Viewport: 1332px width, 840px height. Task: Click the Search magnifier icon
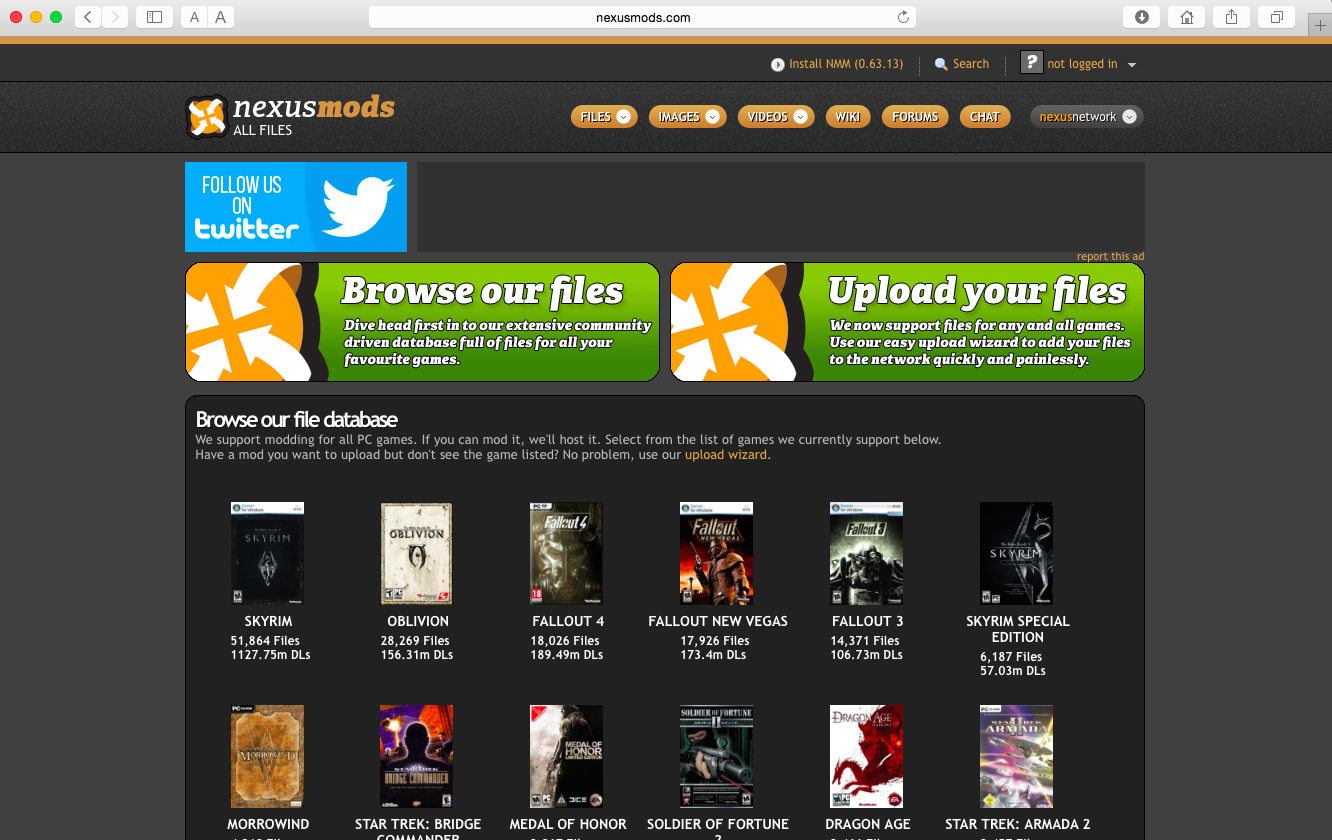coord(941,64)
